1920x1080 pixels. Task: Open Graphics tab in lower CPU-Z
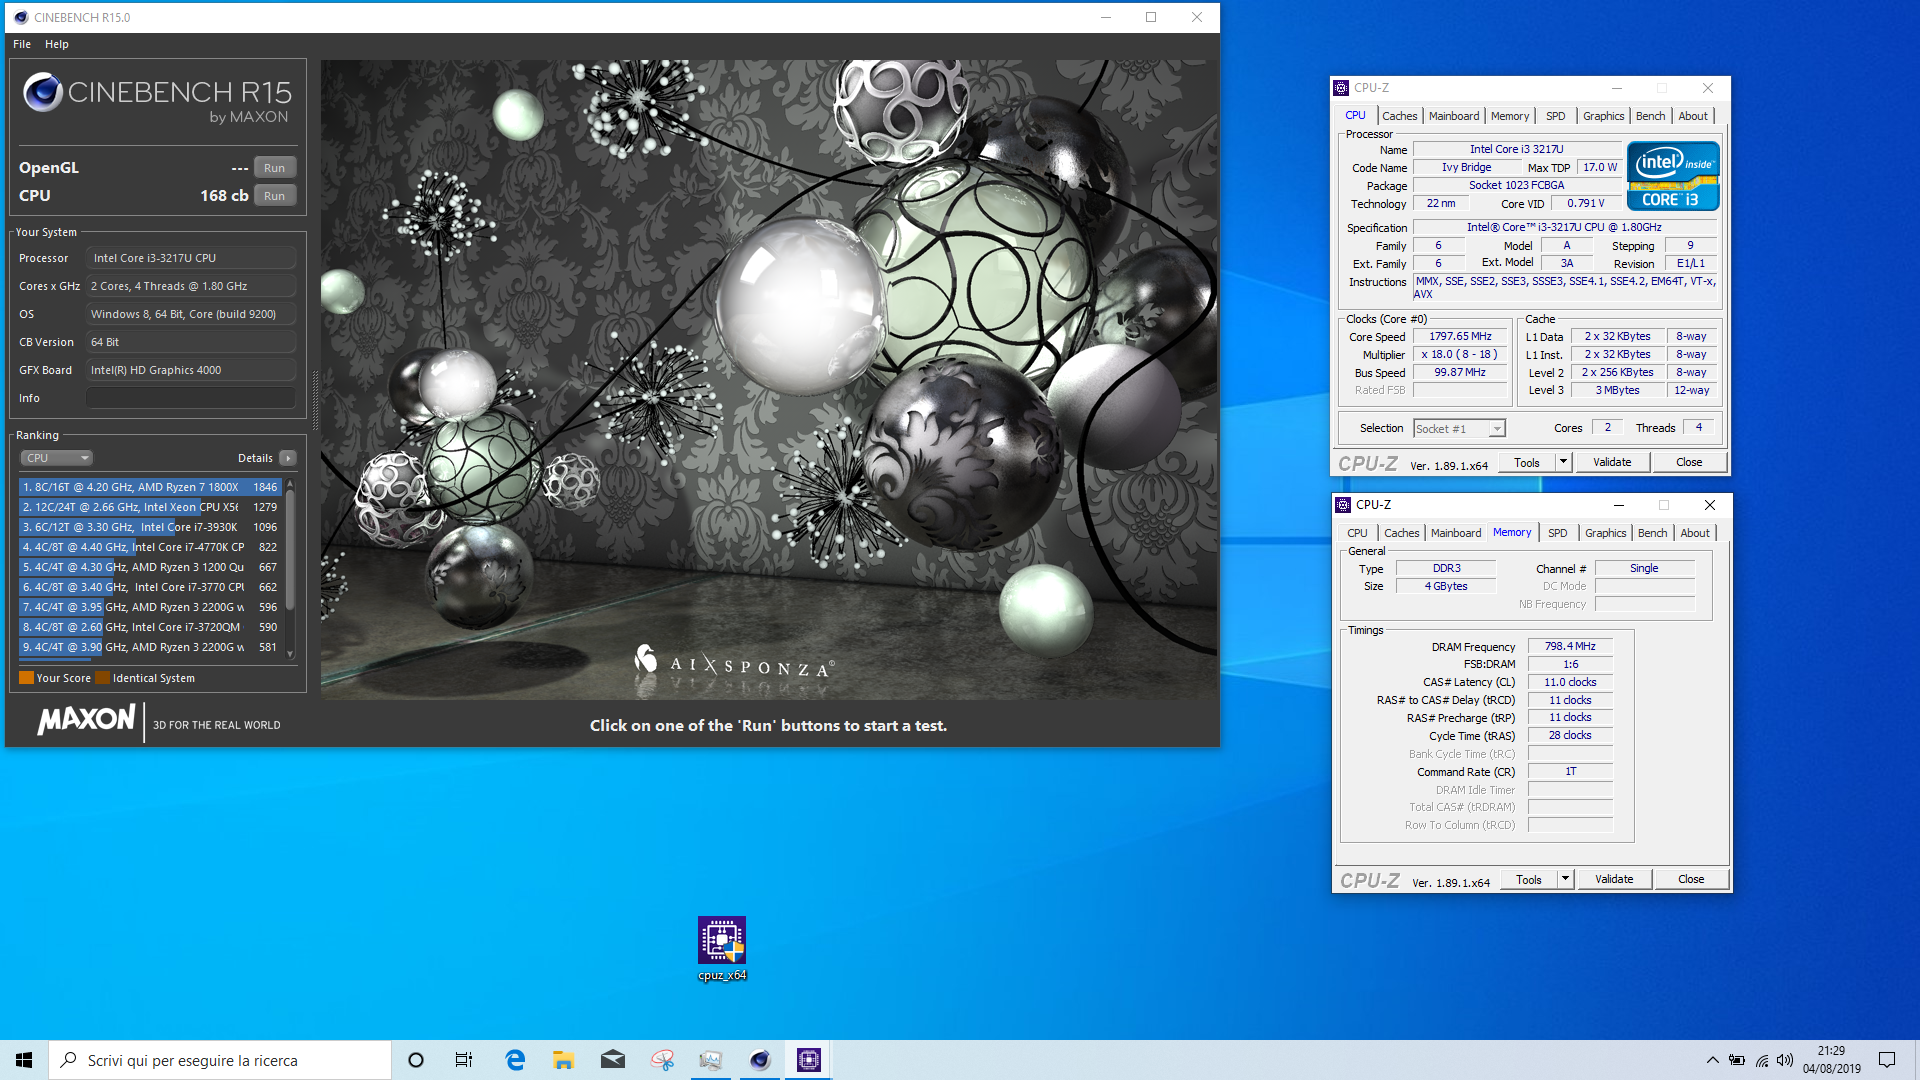(x=1605, y=533)
